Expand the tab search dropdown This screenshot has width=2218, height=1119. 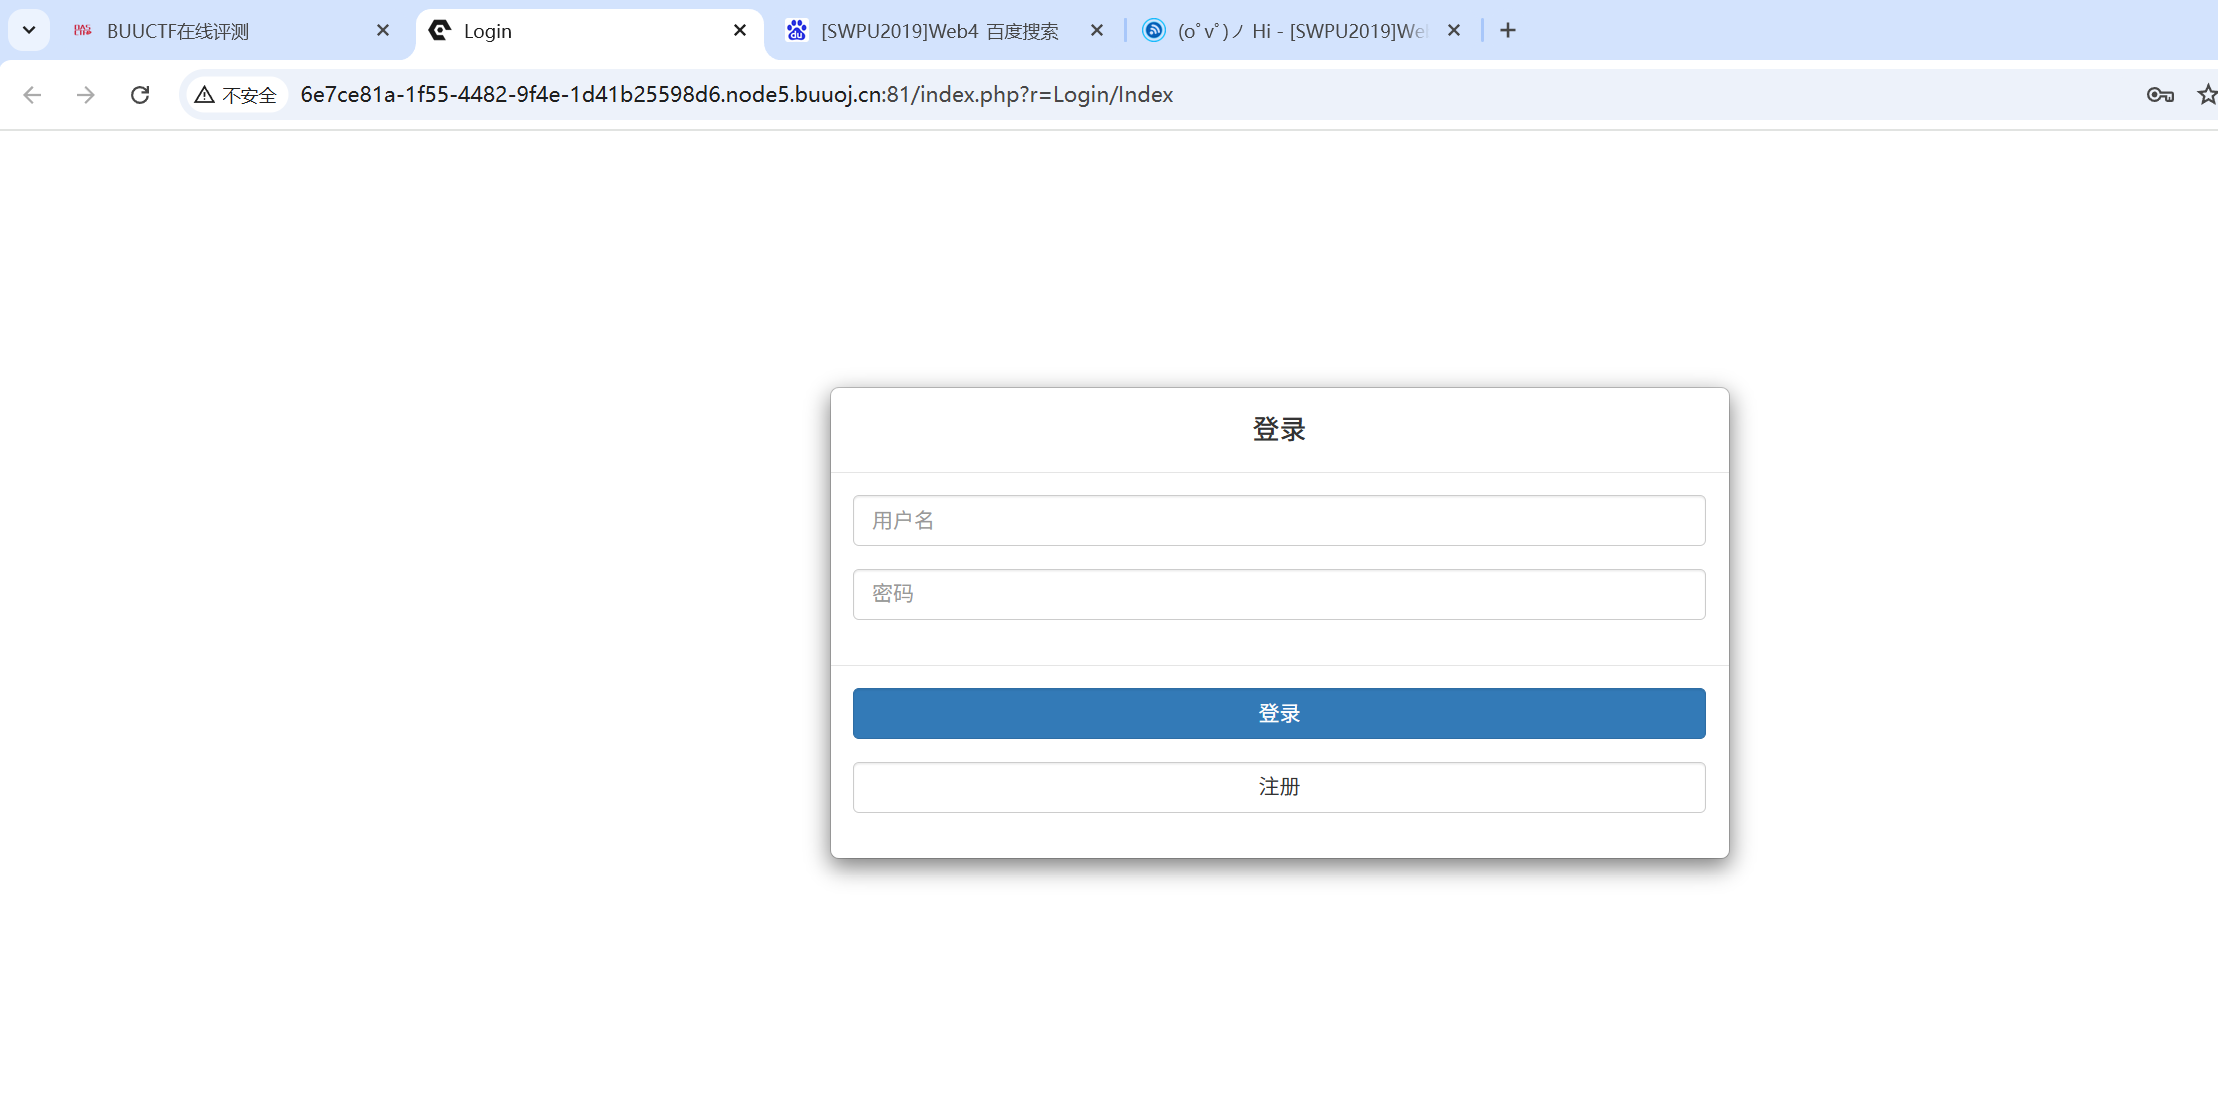29,31
